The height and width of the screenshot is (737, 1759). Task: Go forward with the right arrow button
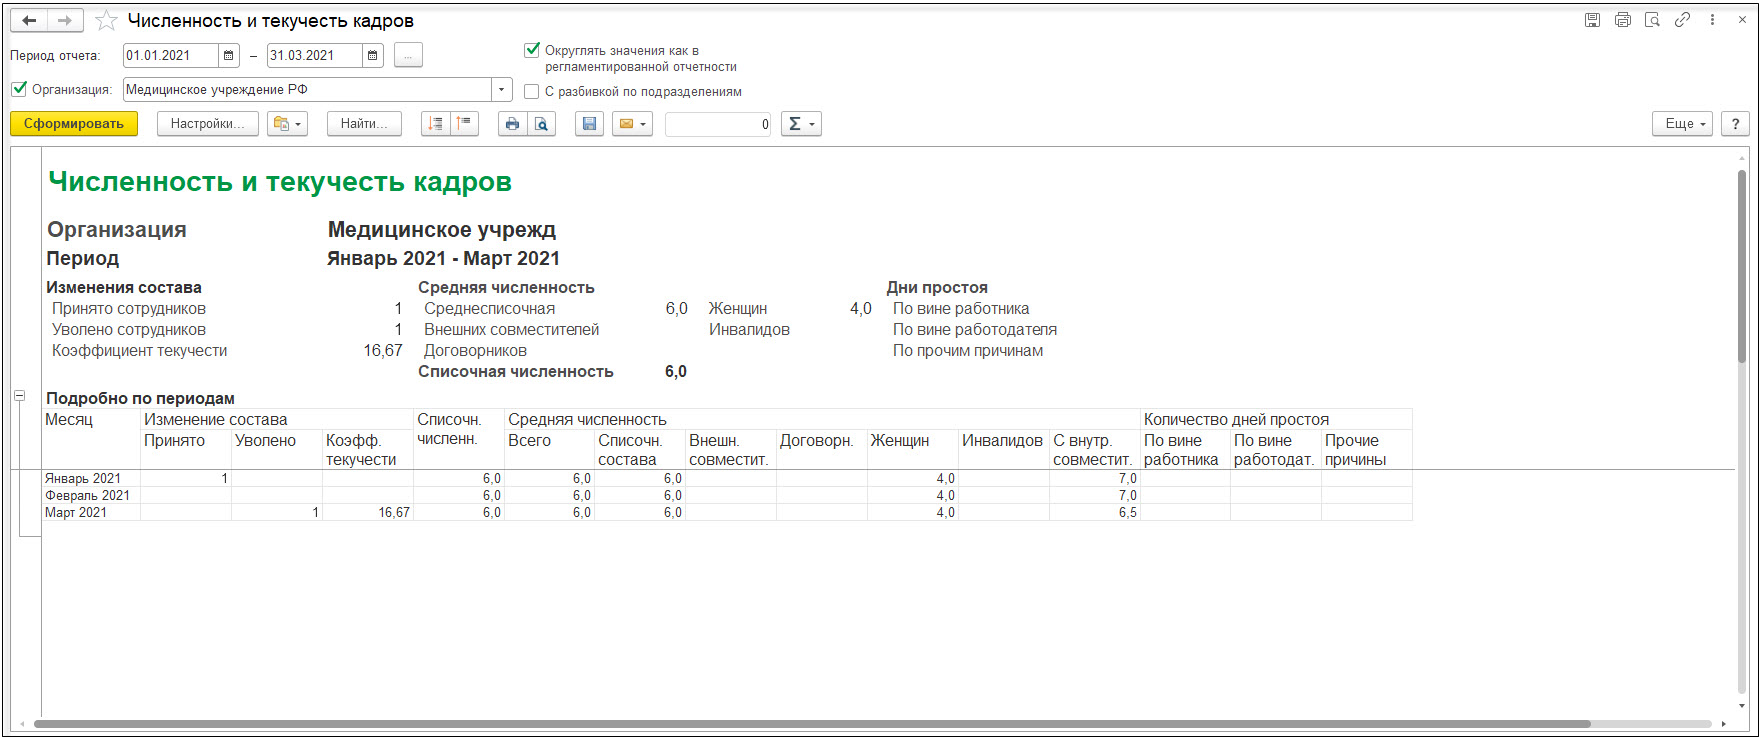click(64, 20)
